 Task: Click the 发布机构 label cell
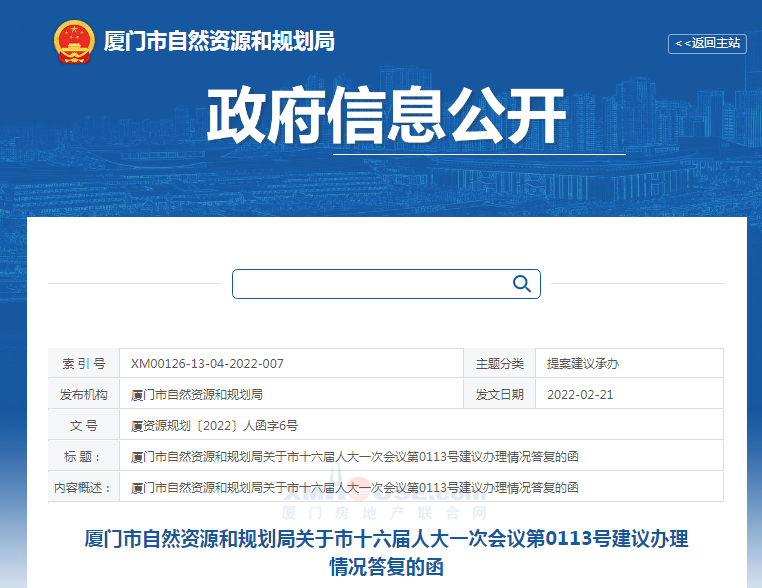click(83, 395)
